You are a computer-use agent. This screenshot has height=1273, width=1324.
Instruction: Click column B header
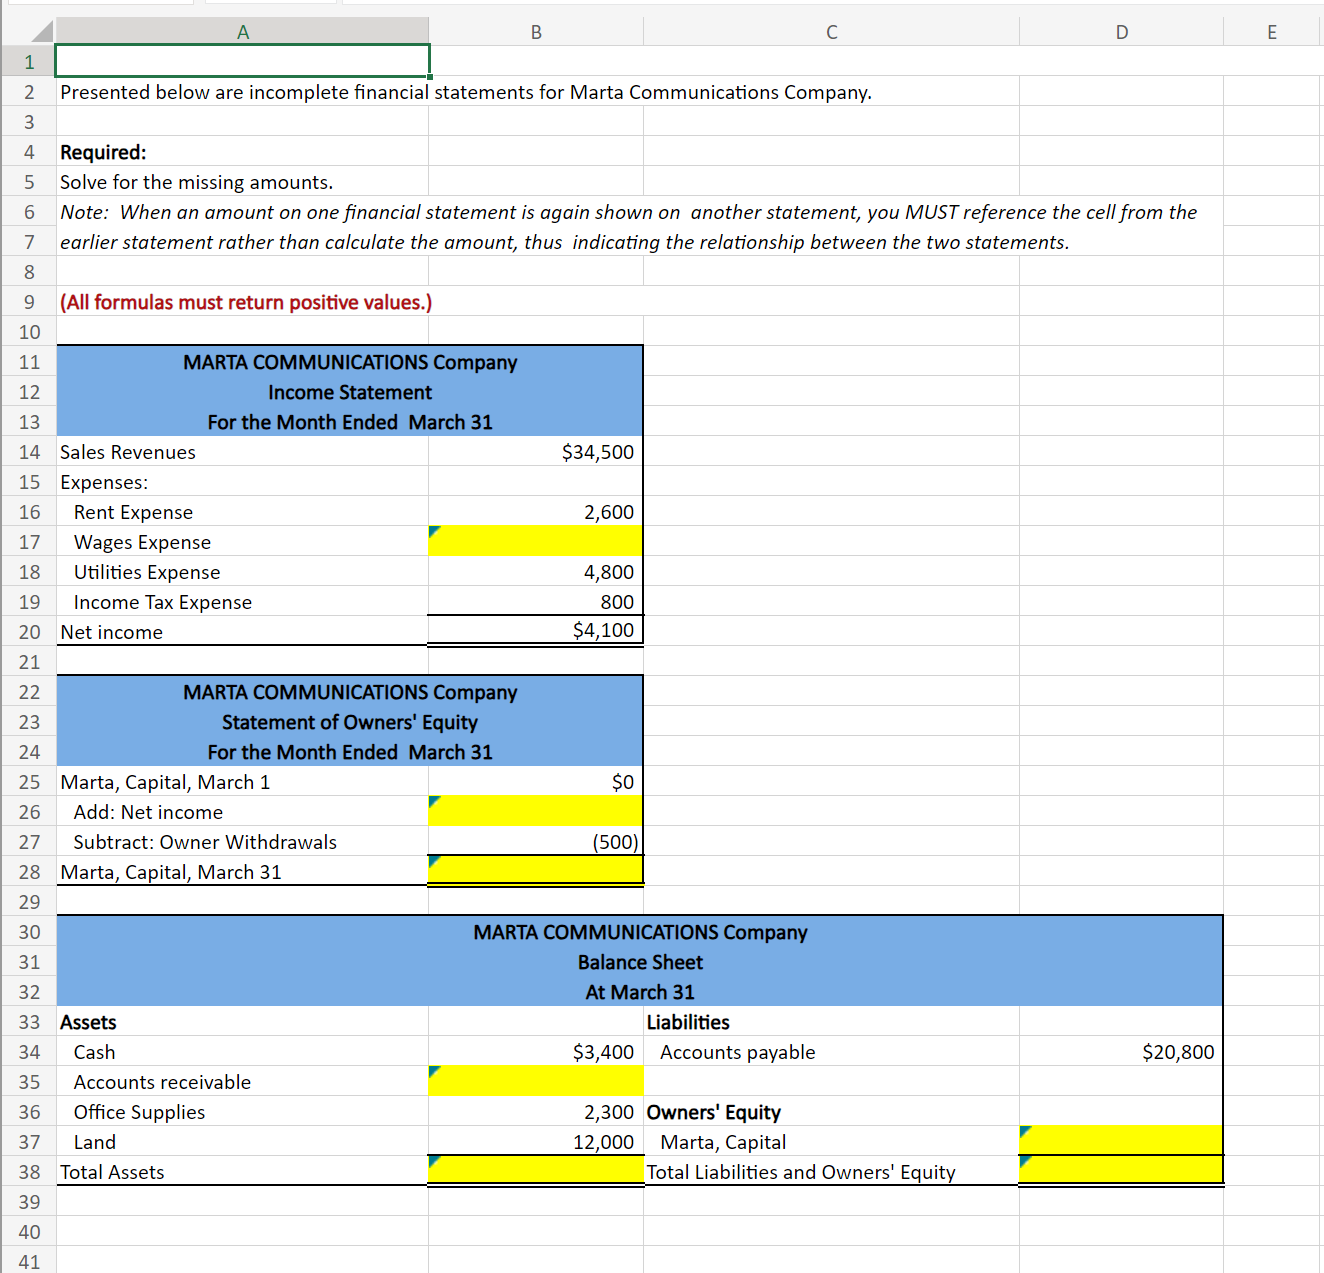point(536,32)
